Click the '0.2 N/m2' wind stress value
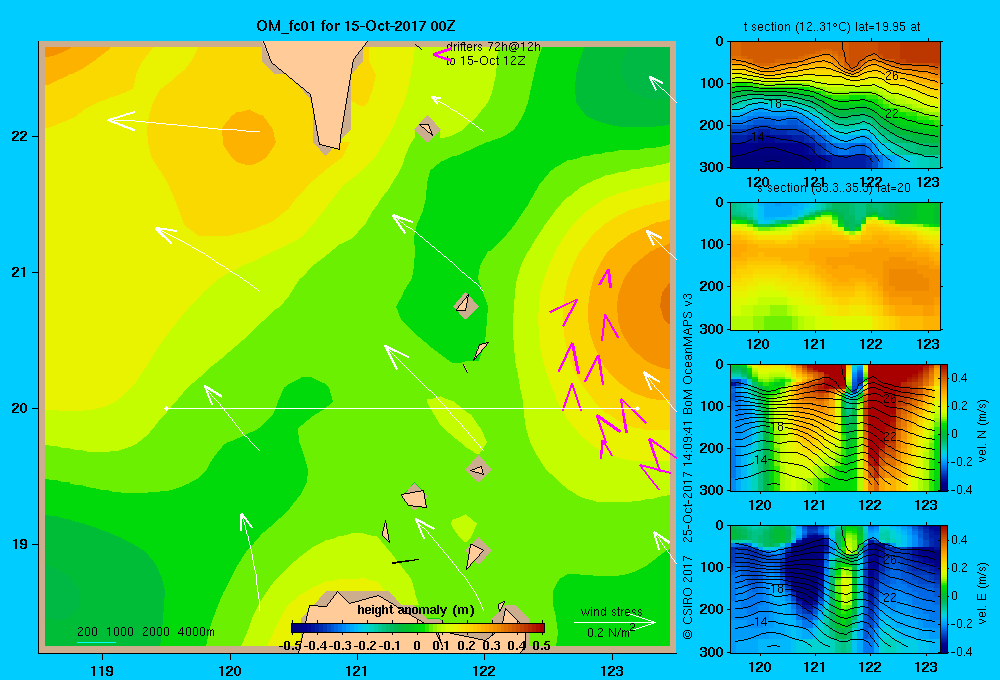1000x680 pixels. (611, 632)
